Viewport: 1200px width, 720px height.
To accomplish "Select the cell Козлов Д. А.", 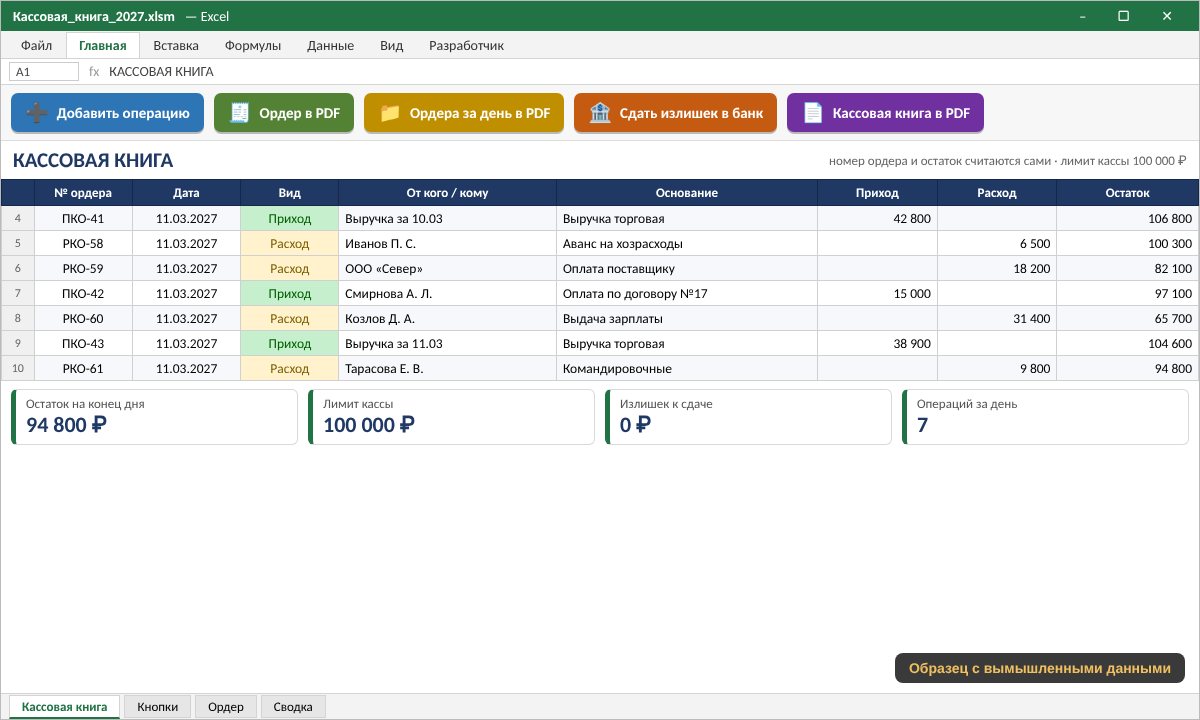I will pos(448,319).
